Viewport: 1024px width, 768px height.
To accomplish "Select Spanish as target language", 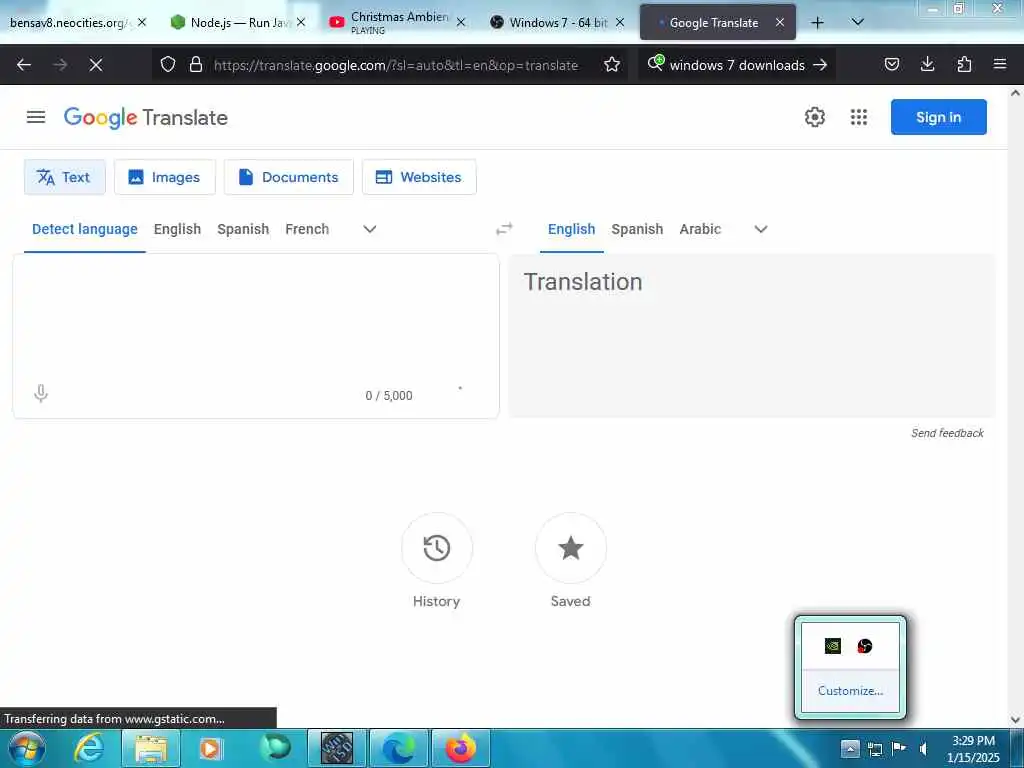I will coord(637,229).
